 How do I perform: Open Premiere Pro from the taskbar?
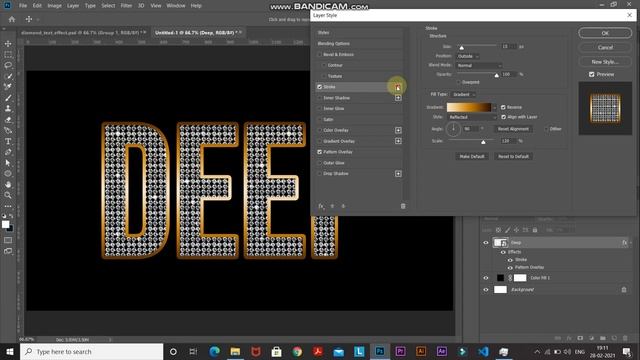point(400,351)
